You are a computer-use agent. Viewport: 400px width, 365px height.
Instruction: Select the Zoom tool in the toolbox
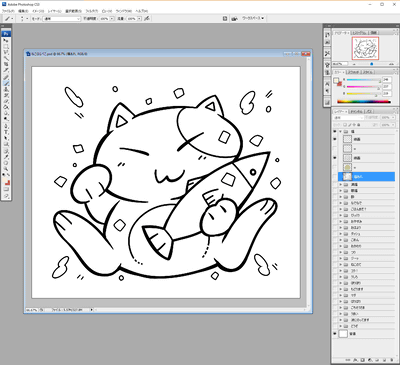tap(6, 169)
